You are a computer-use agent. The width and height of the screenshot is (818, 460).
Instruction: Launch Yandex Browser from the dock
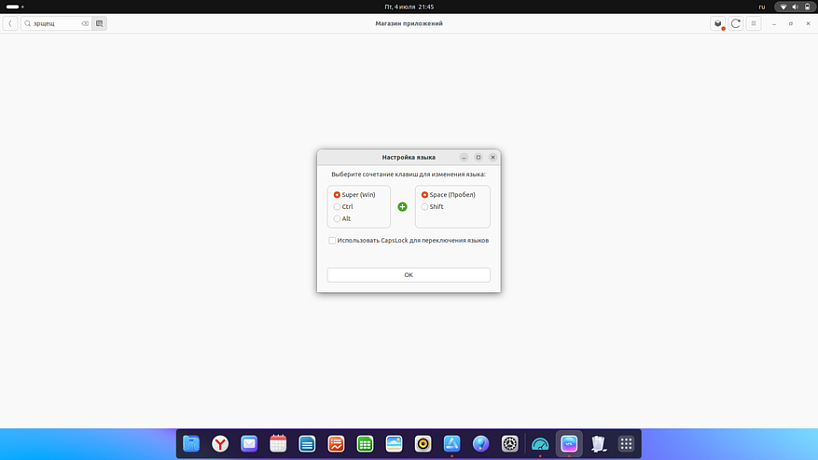tap(220, 444)
